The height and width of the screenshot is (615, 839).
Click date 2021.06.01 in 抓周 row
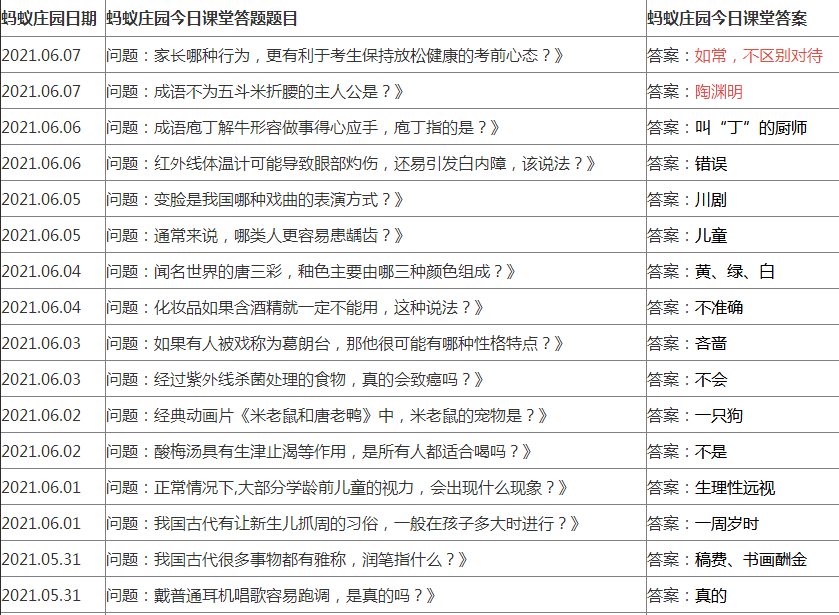tap(41, 523)
